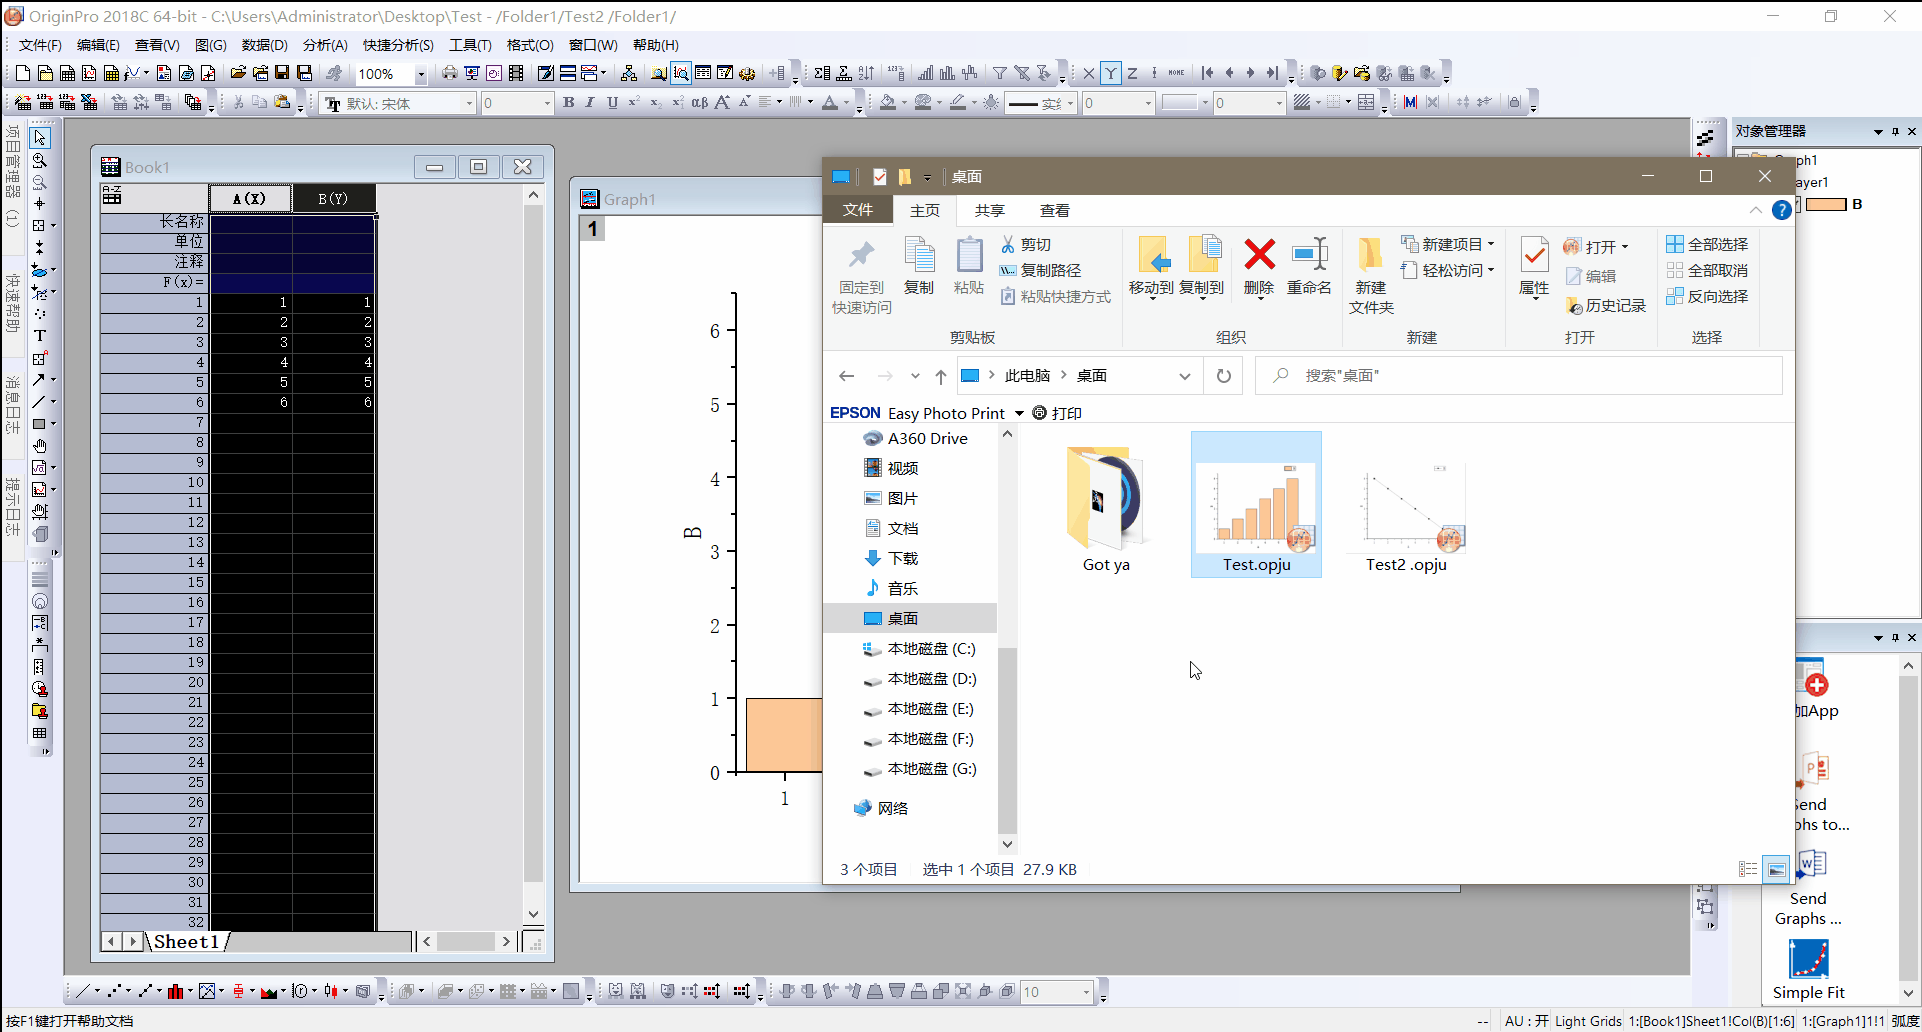Switch Explorer to large icons view
Image resolution: width=1922 pixels, height=1032 pixels.
pos(1777,869)
